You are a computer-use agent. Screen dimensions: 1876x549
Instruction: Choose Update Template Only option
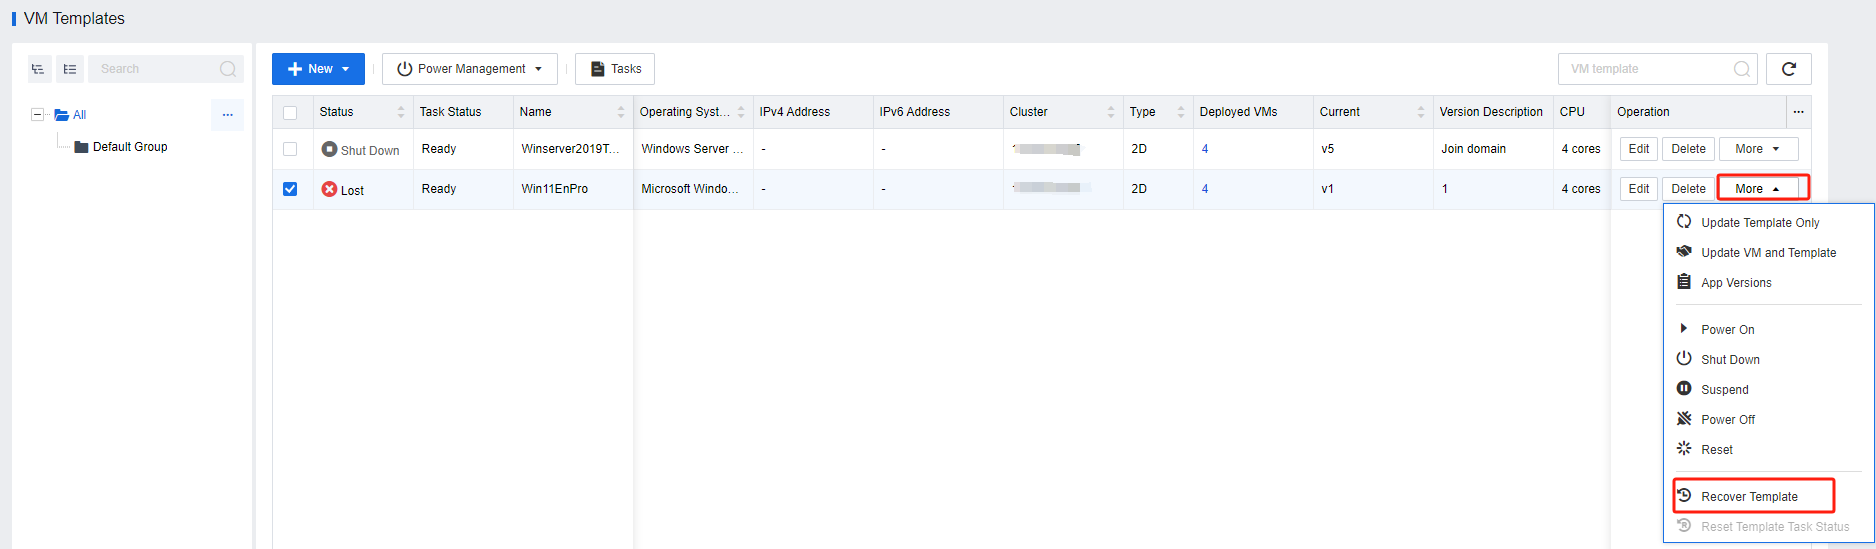pos(1759,223)
